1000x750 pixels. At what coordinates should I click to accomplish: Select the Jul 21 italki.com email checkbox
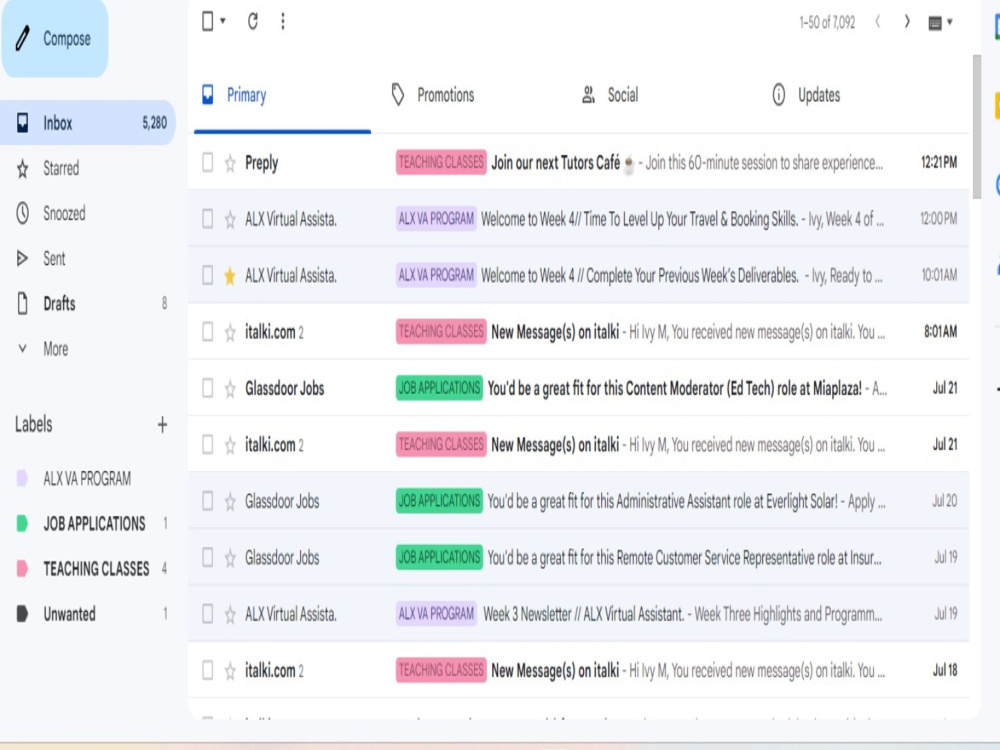click(208, 445)
